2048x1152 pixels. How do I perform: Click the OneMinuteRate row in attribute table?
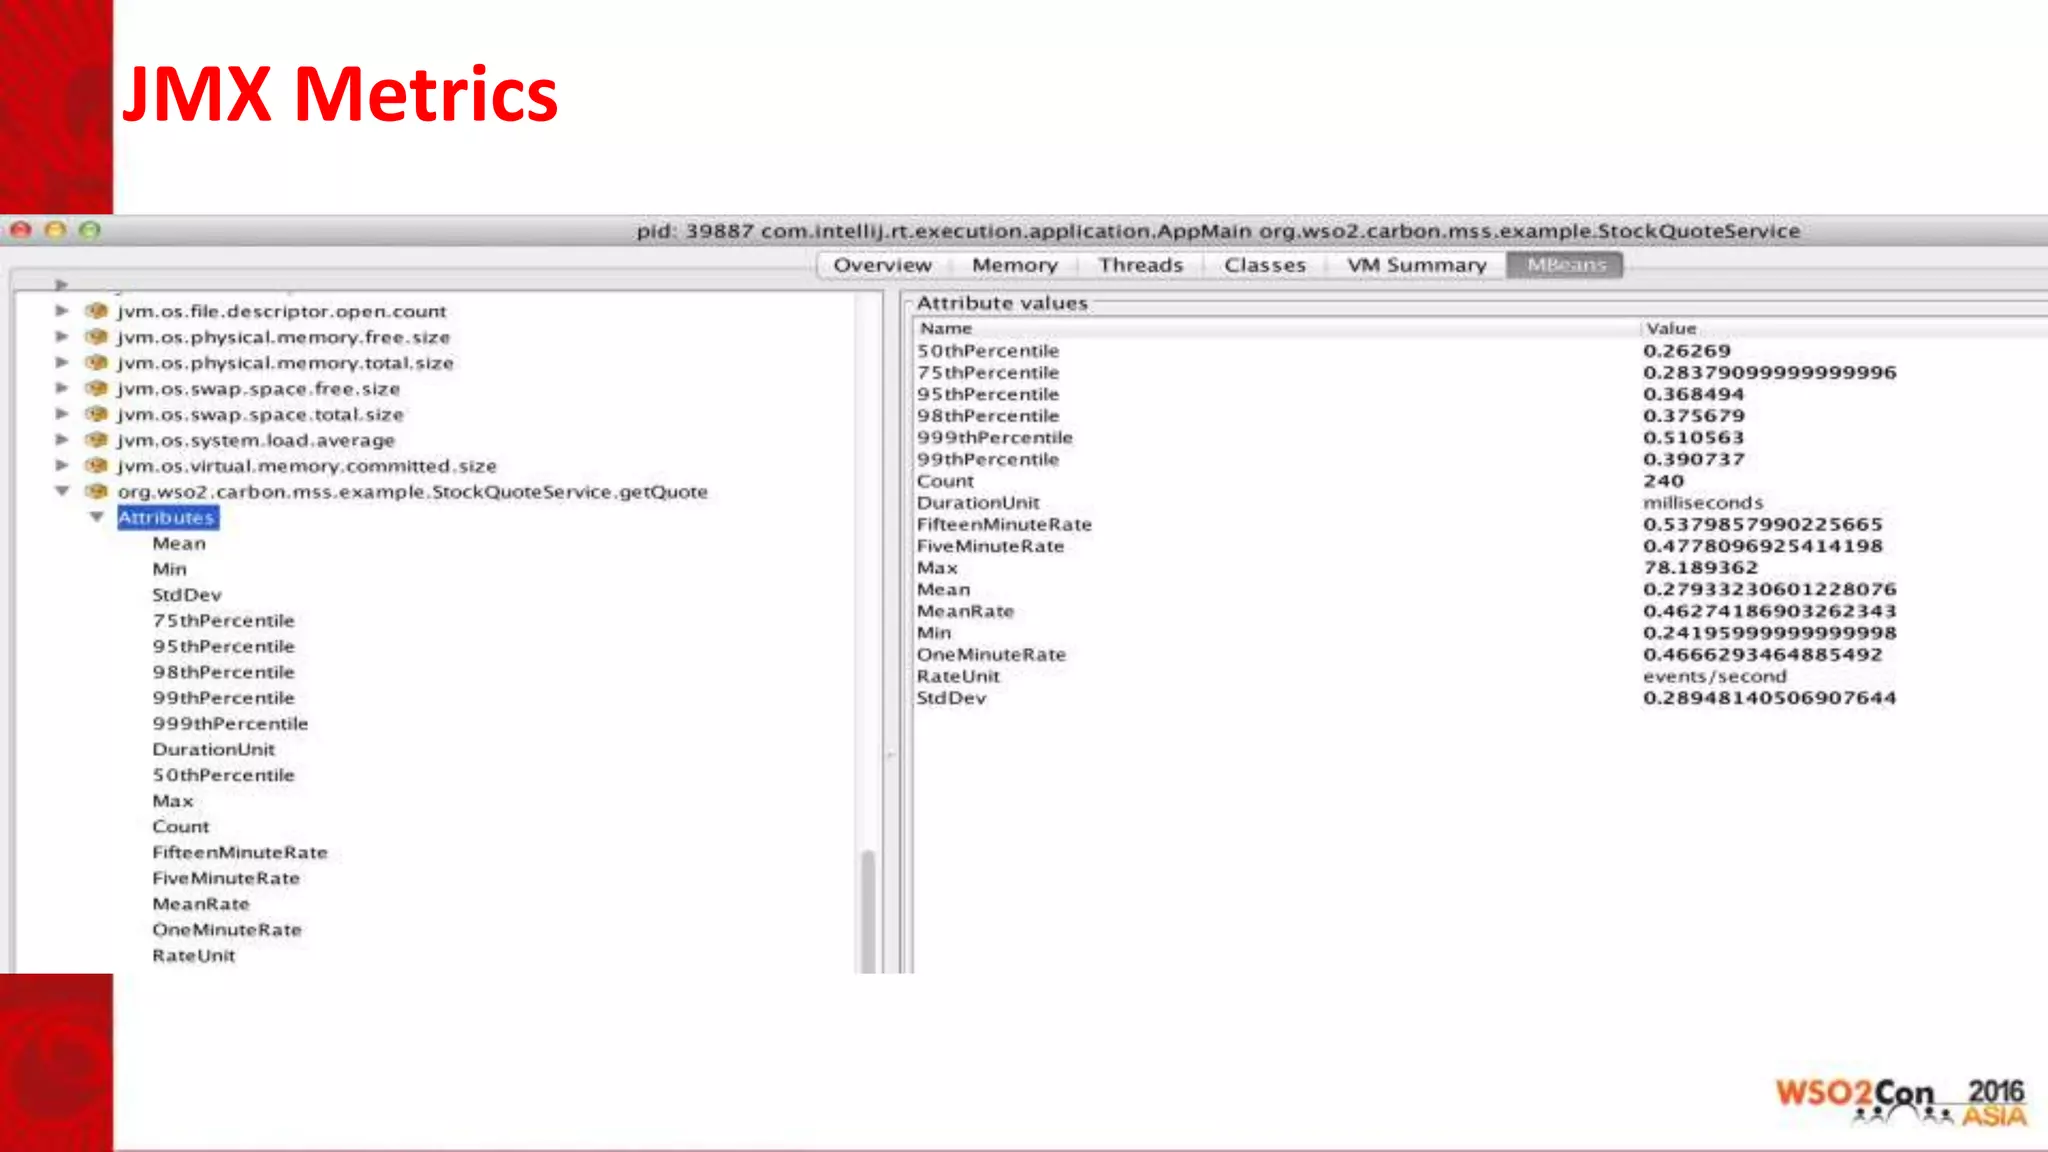coord(1480,655)
